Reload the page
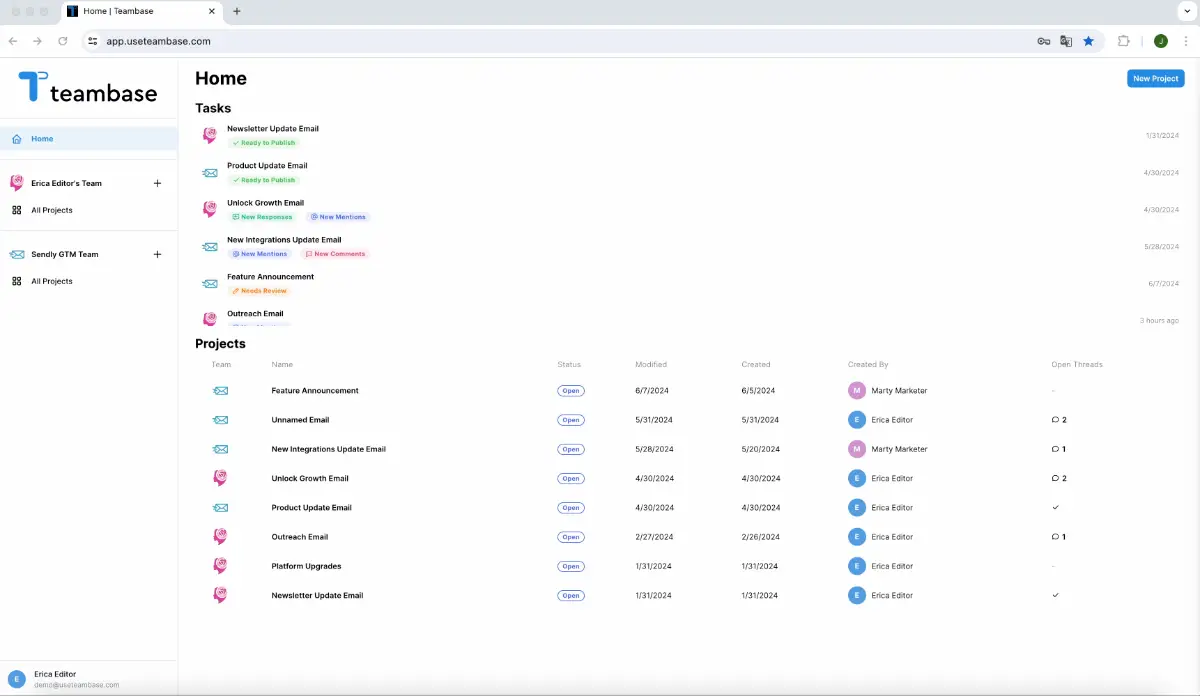The width and height of the screenshot is (1200, 696). [x=63, y=41]
